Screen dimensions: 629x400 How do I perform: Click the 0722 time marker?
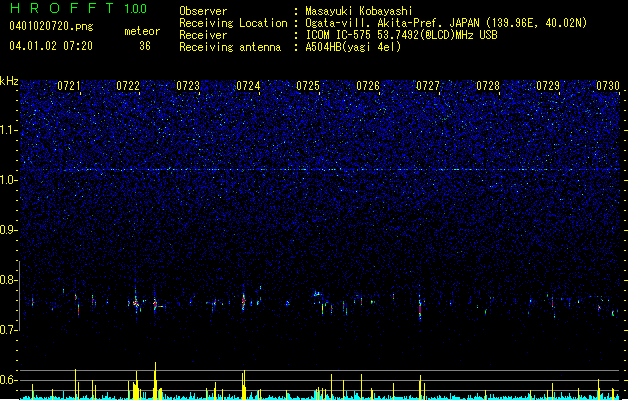[128, 86]
